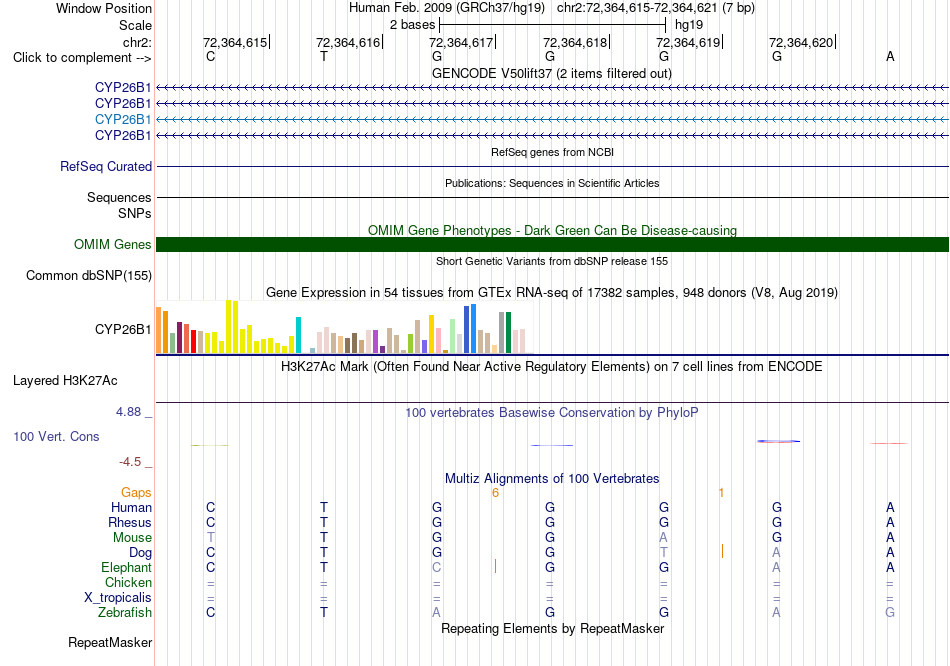The height and width of the screenshot is (666, 950).
Task: Click the orange Gaps label
Action: point(136,493)
